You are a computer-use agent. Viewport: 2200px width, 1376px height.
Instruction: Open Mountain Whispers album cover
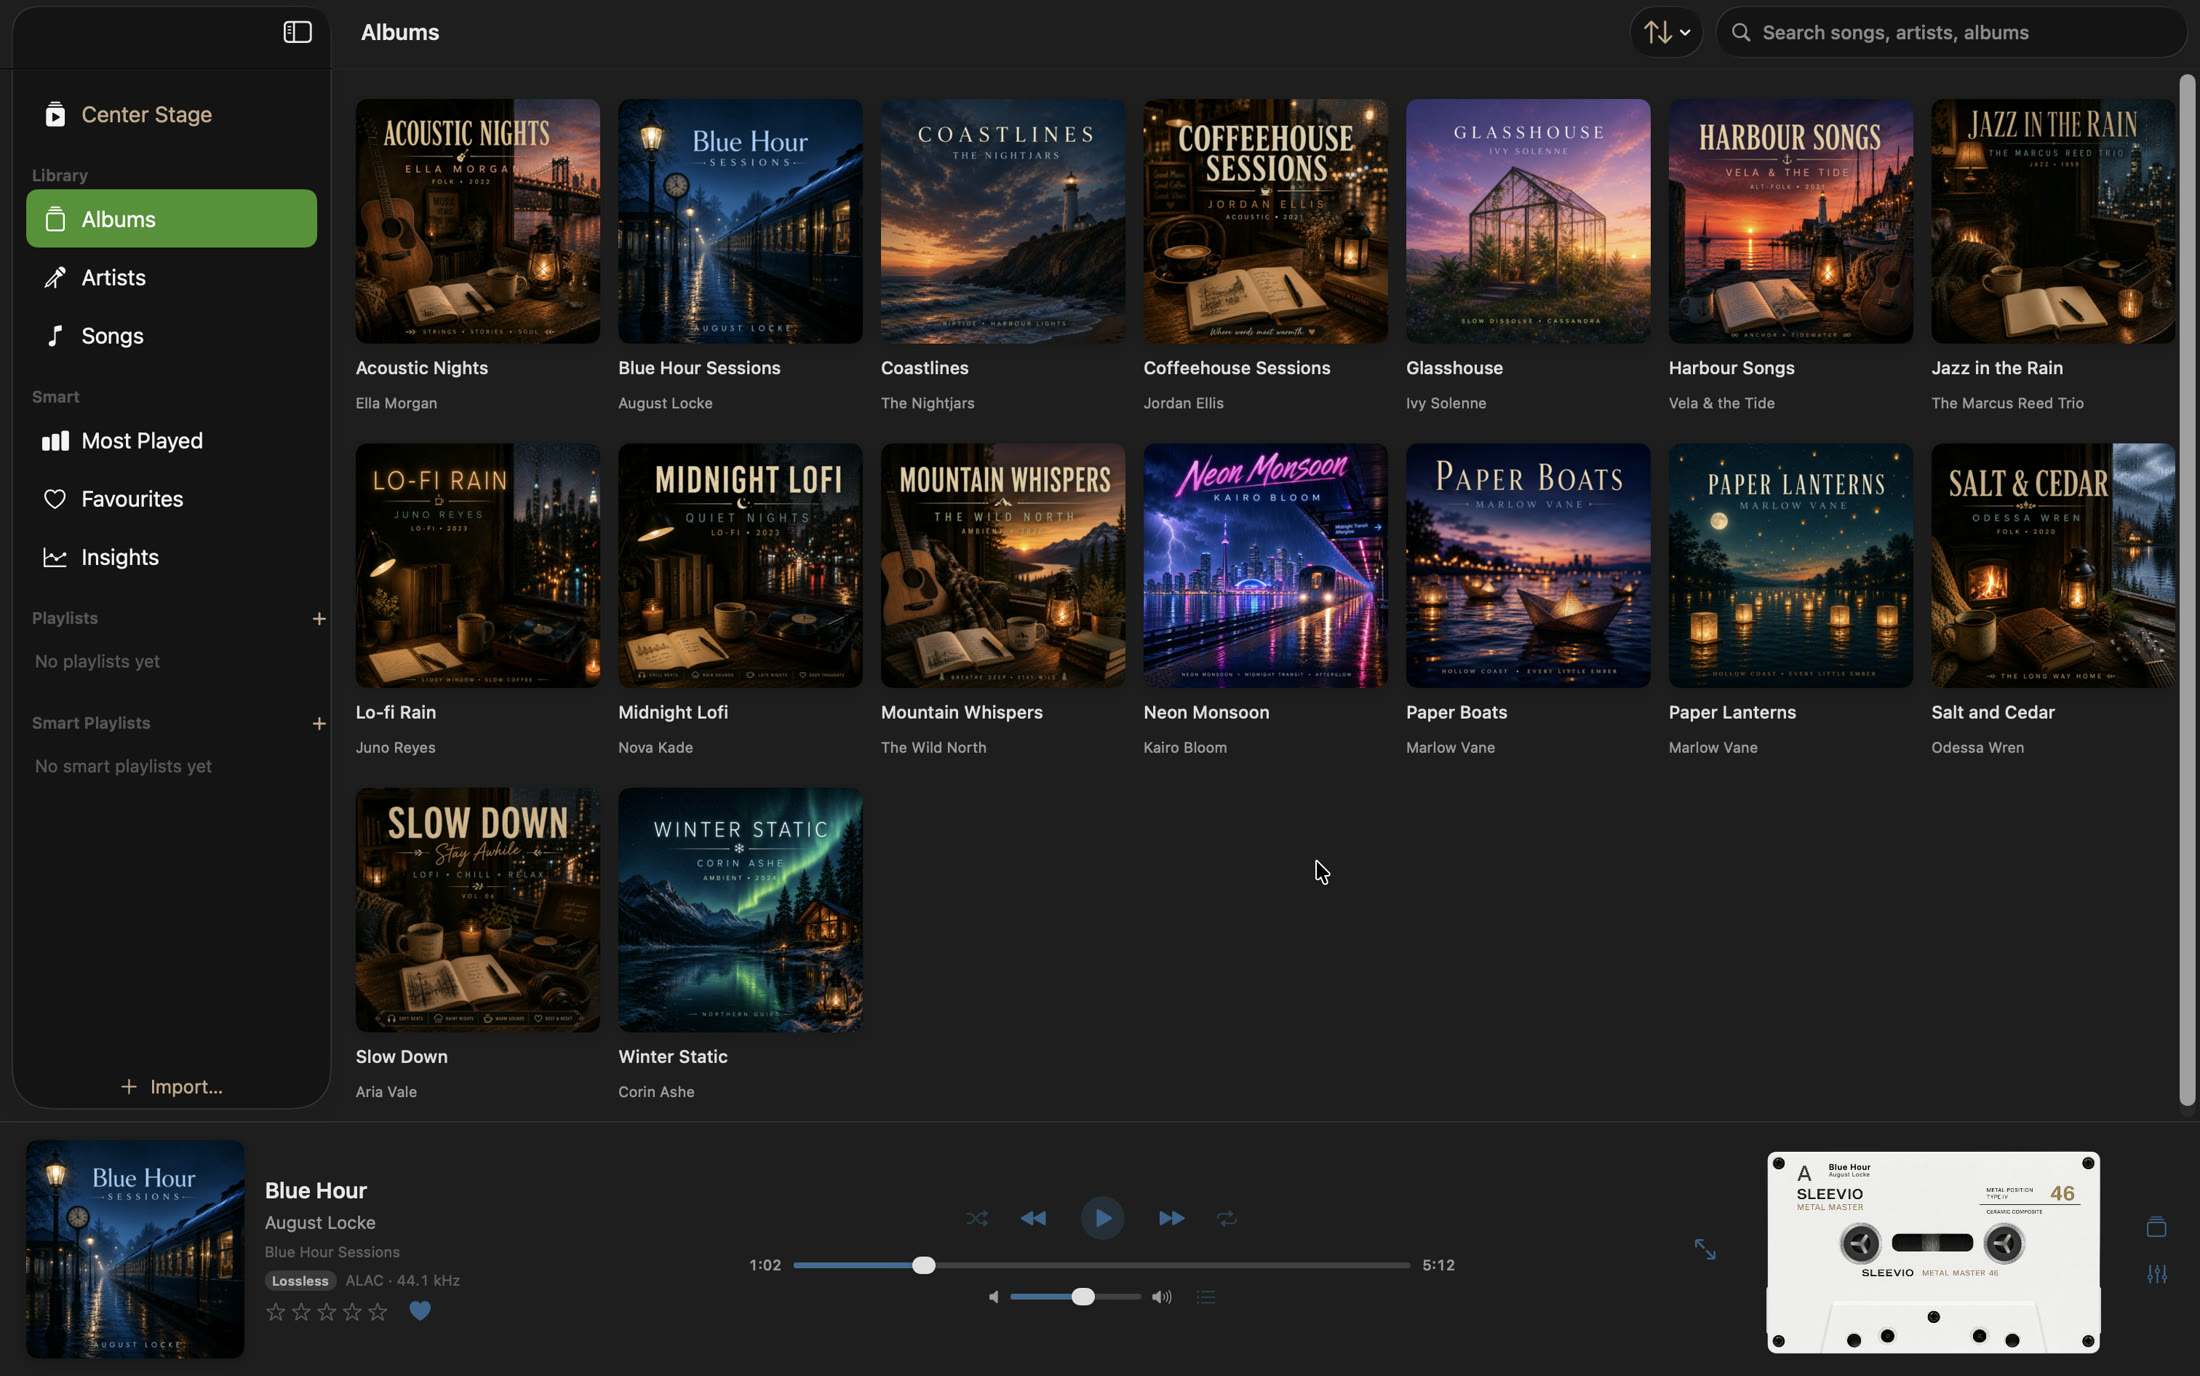[x=1003, y=565]
